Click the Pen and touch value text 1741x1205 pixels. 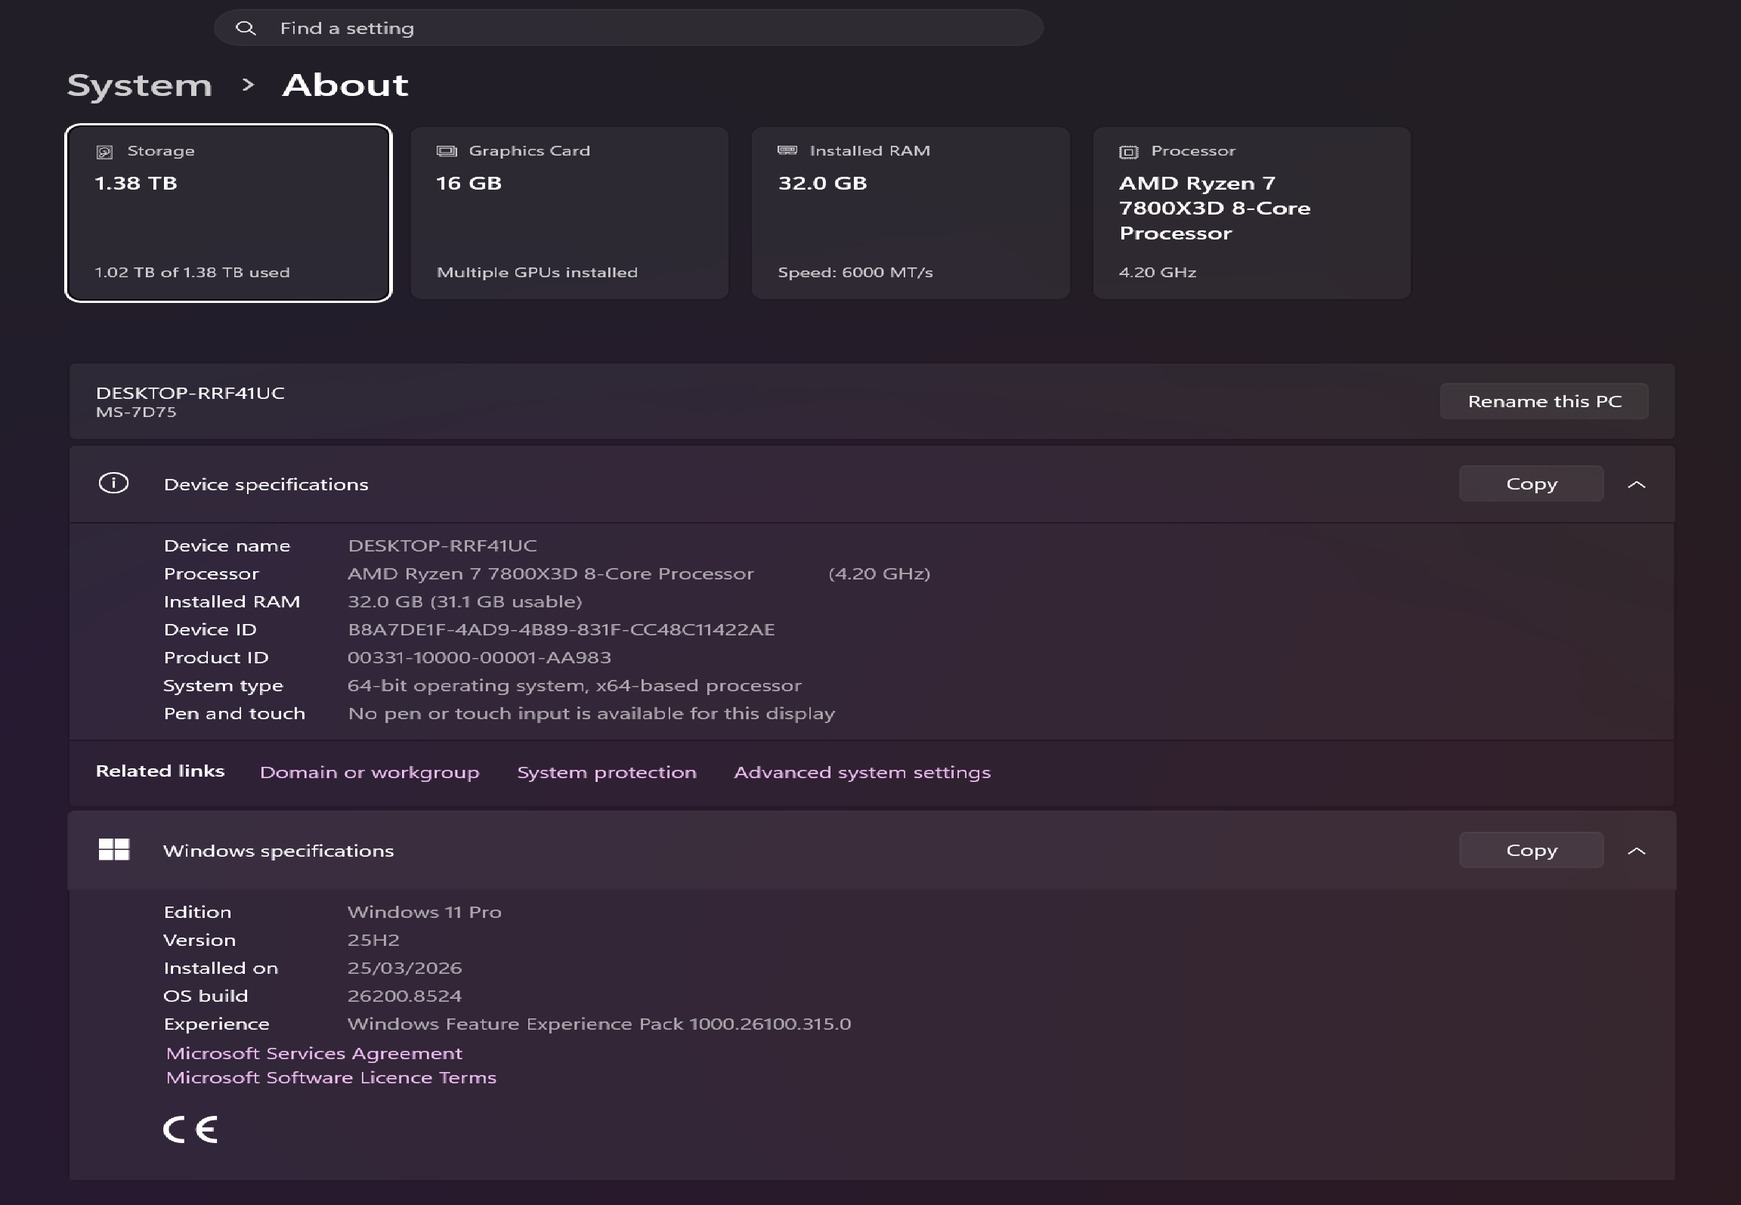point(591,713)
